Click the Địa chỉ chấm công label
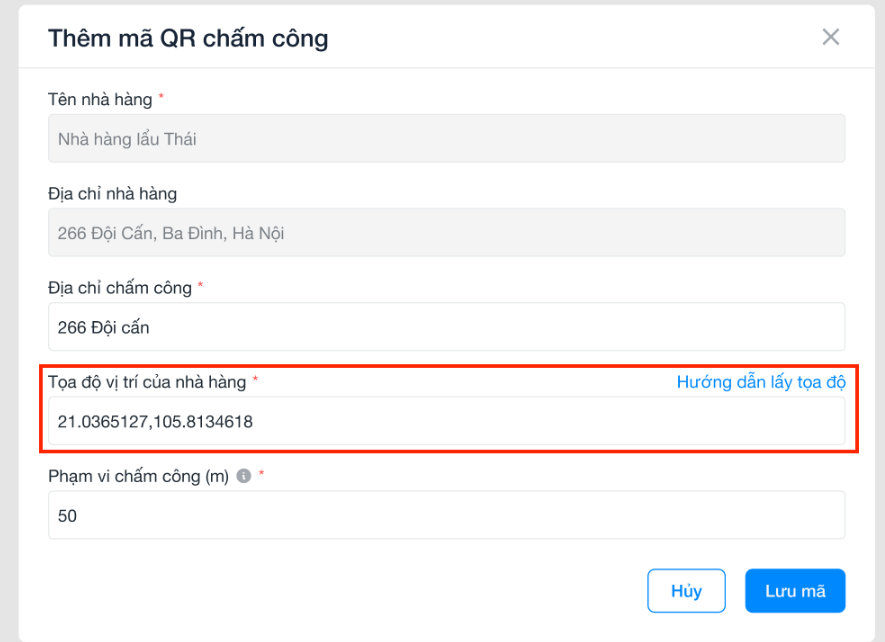The width and height of the screenshot is (885, 642). pyautogui.click(x=120, y=288)
